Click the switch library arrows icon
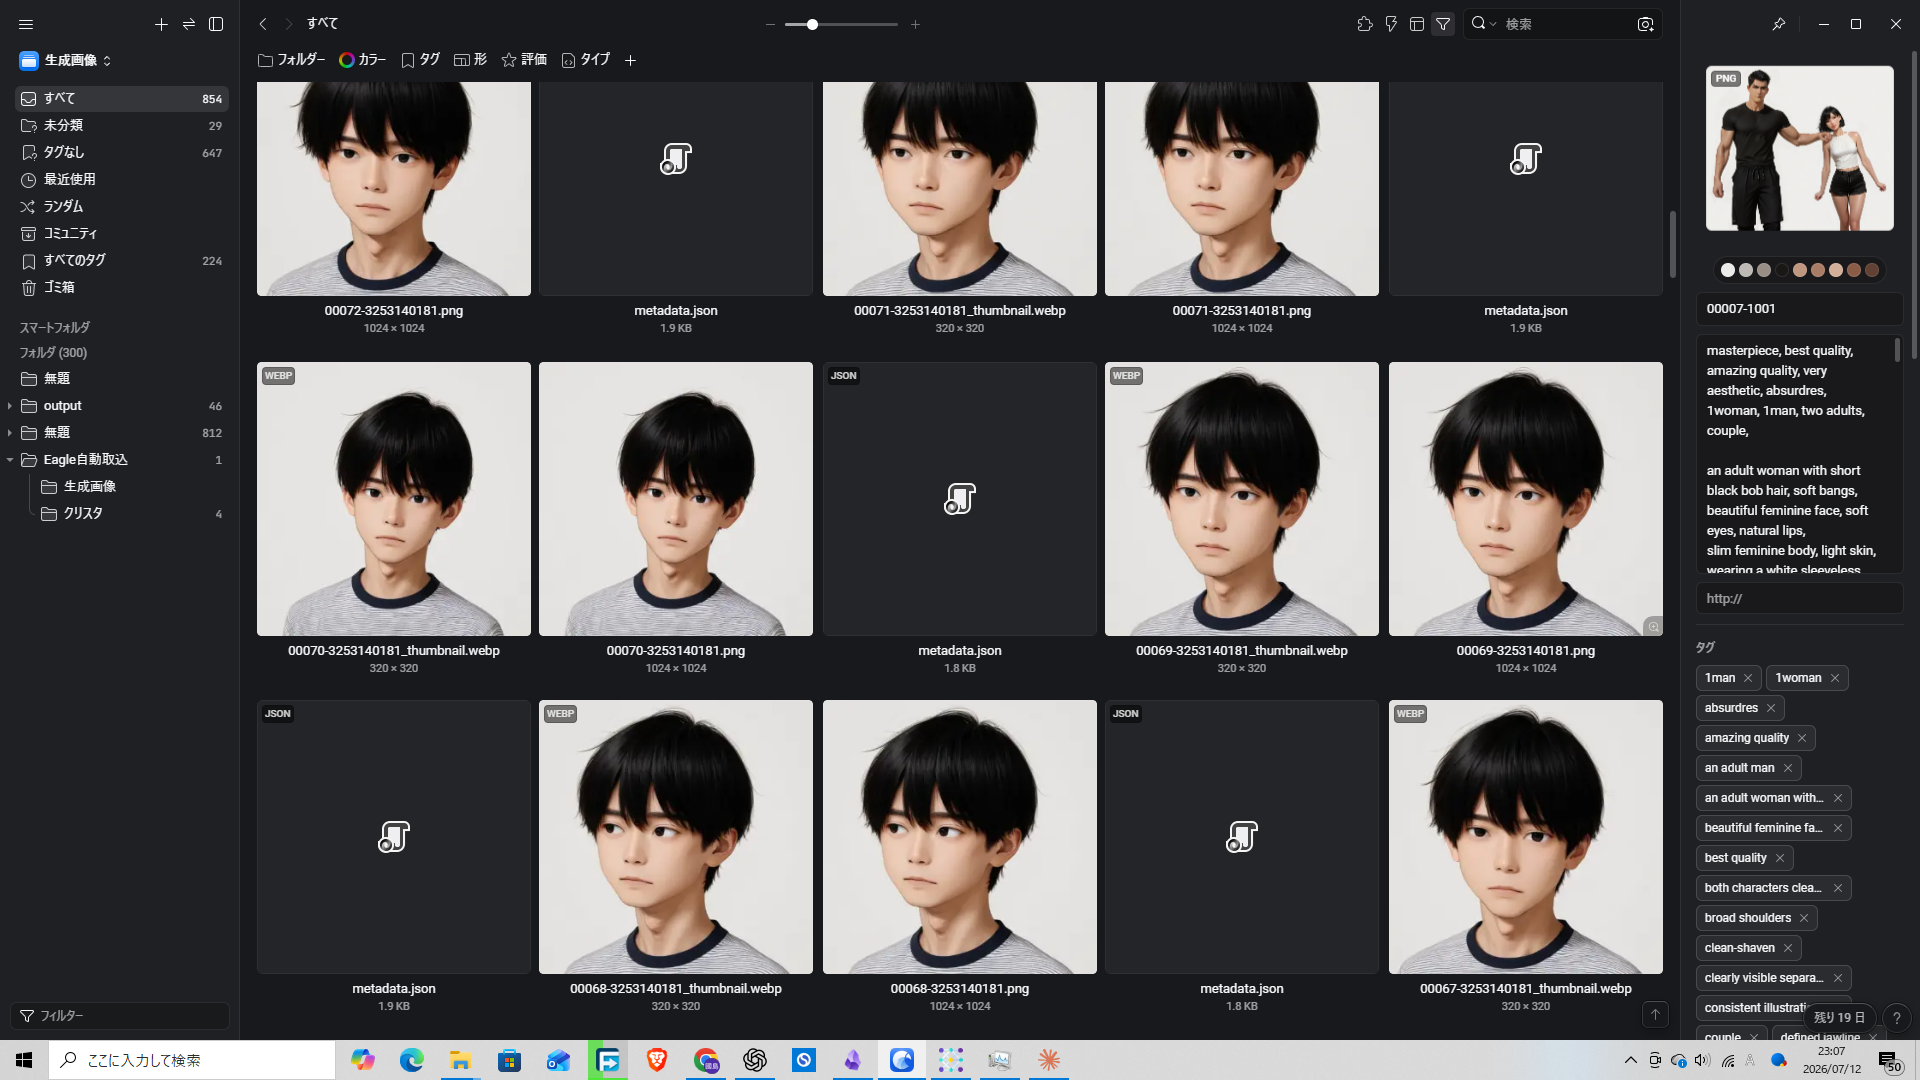1920x1080 pixels. click(189, 24)
